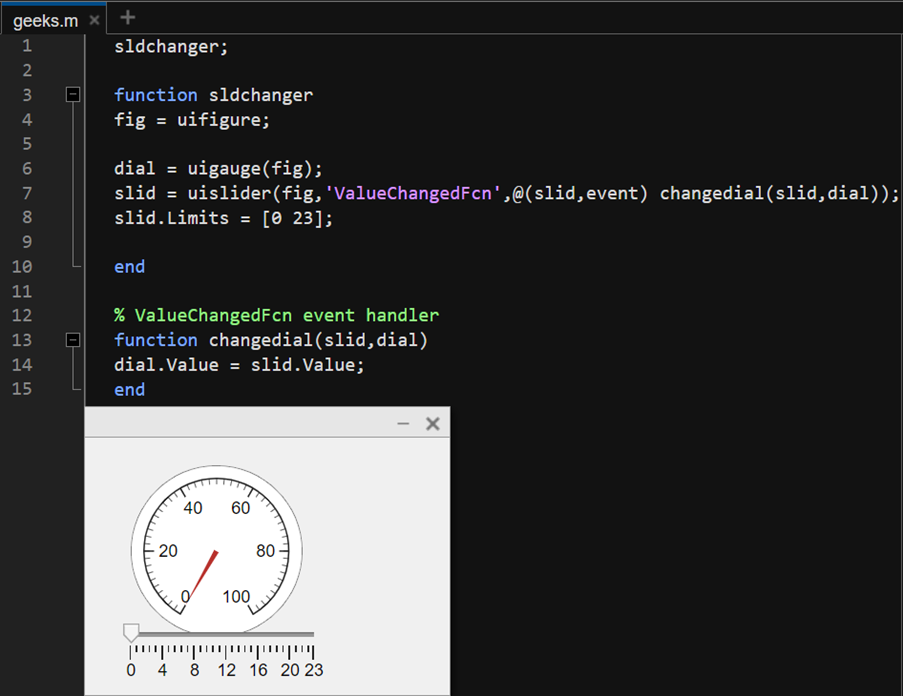This screenshot has width=903, height=696.
Task: Click line number 13 in gutter
Action: 22,340
